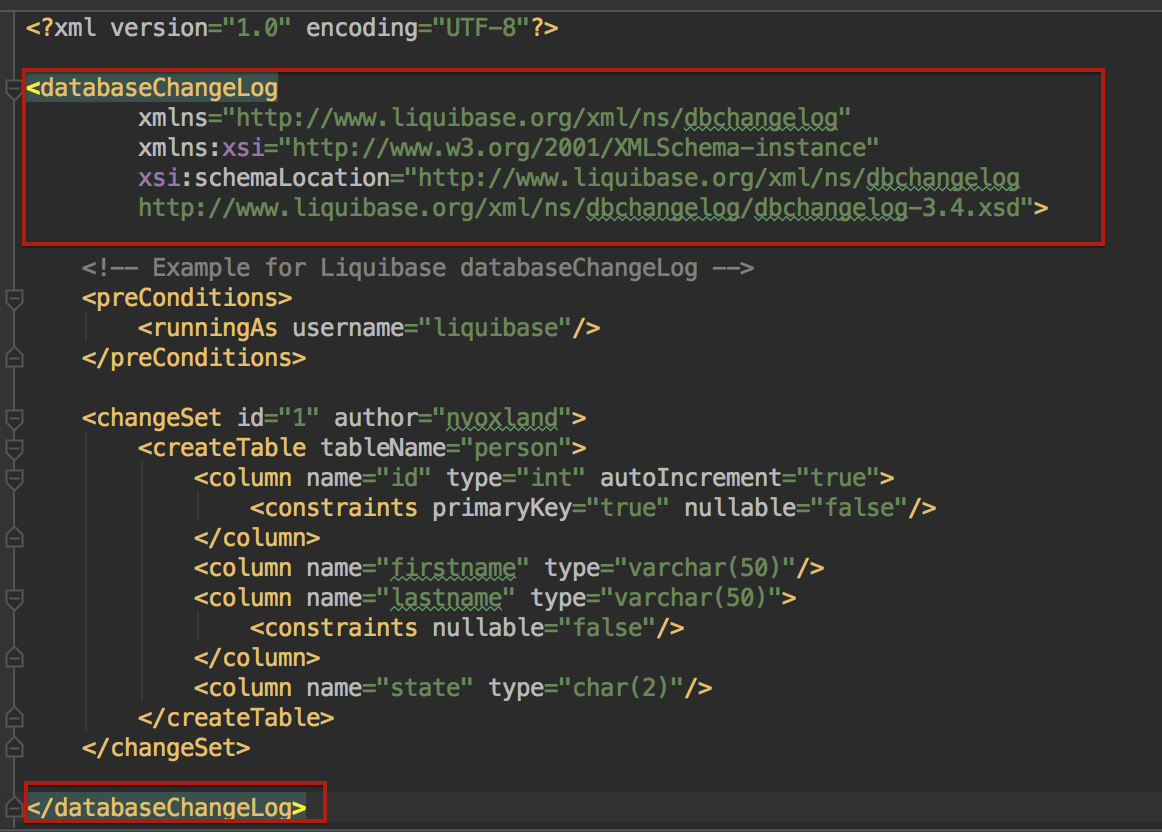Open the XMLSchema-instance w3.org URL
Screen dimensions: 1162x832
point(579,147)
